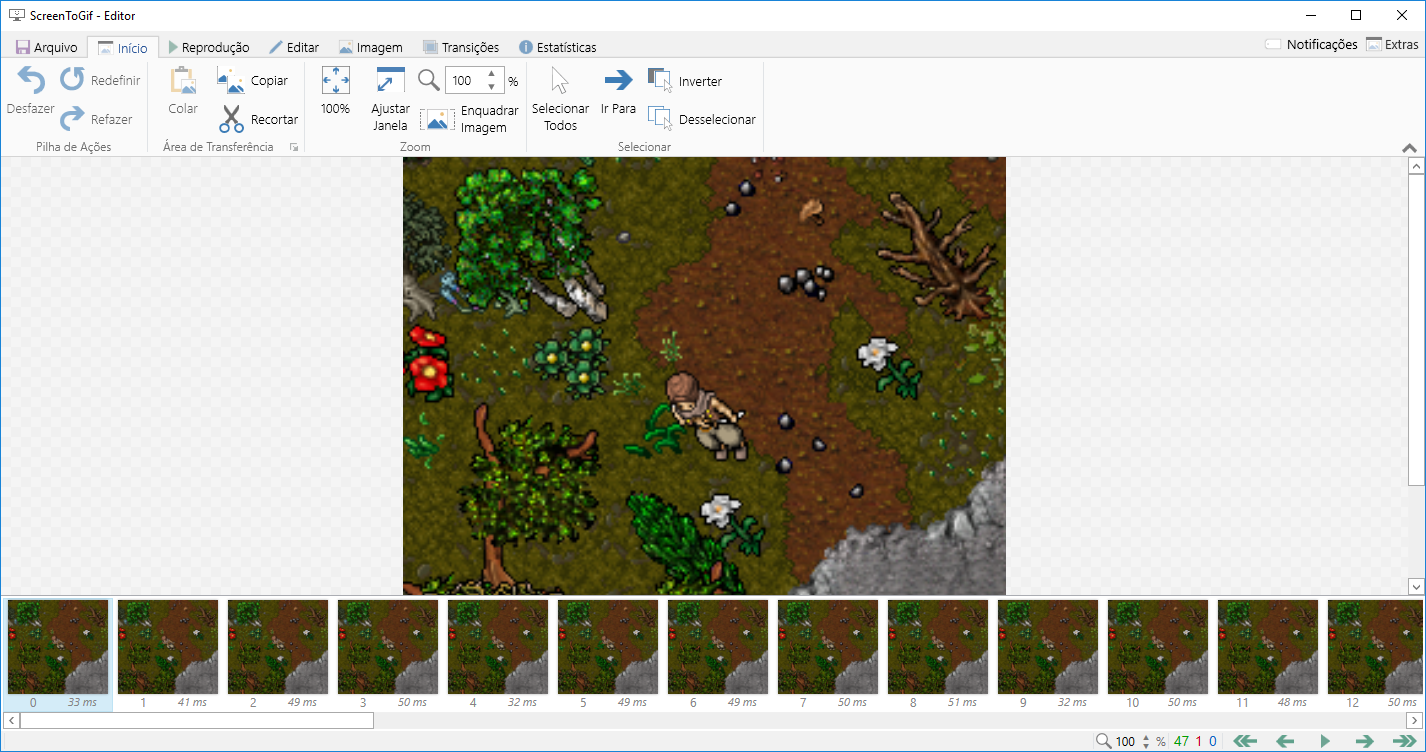Image resolution: width=1426 pixels, height=752 pixels.
Task: Play the animation preview
Action: click(x=1325, y=741)
